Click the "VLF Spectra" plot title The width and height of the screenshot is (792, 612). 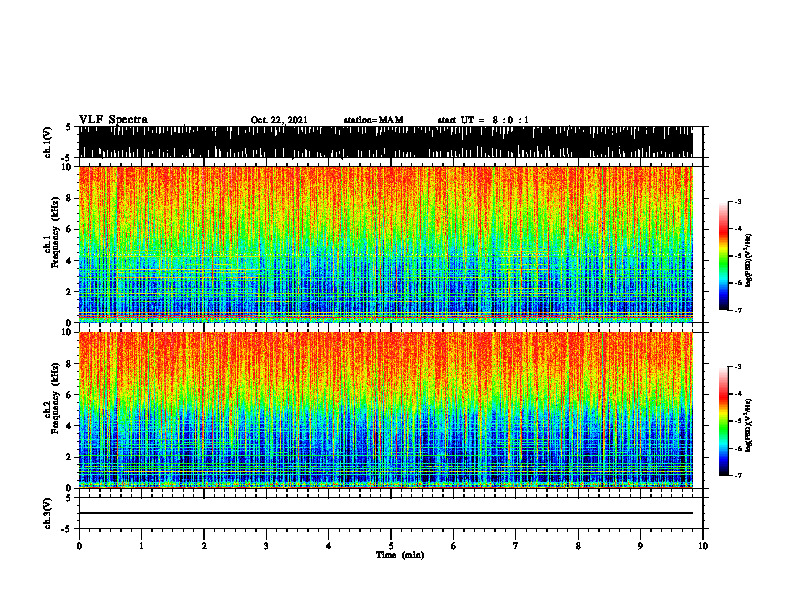click(x=113, y=120)
